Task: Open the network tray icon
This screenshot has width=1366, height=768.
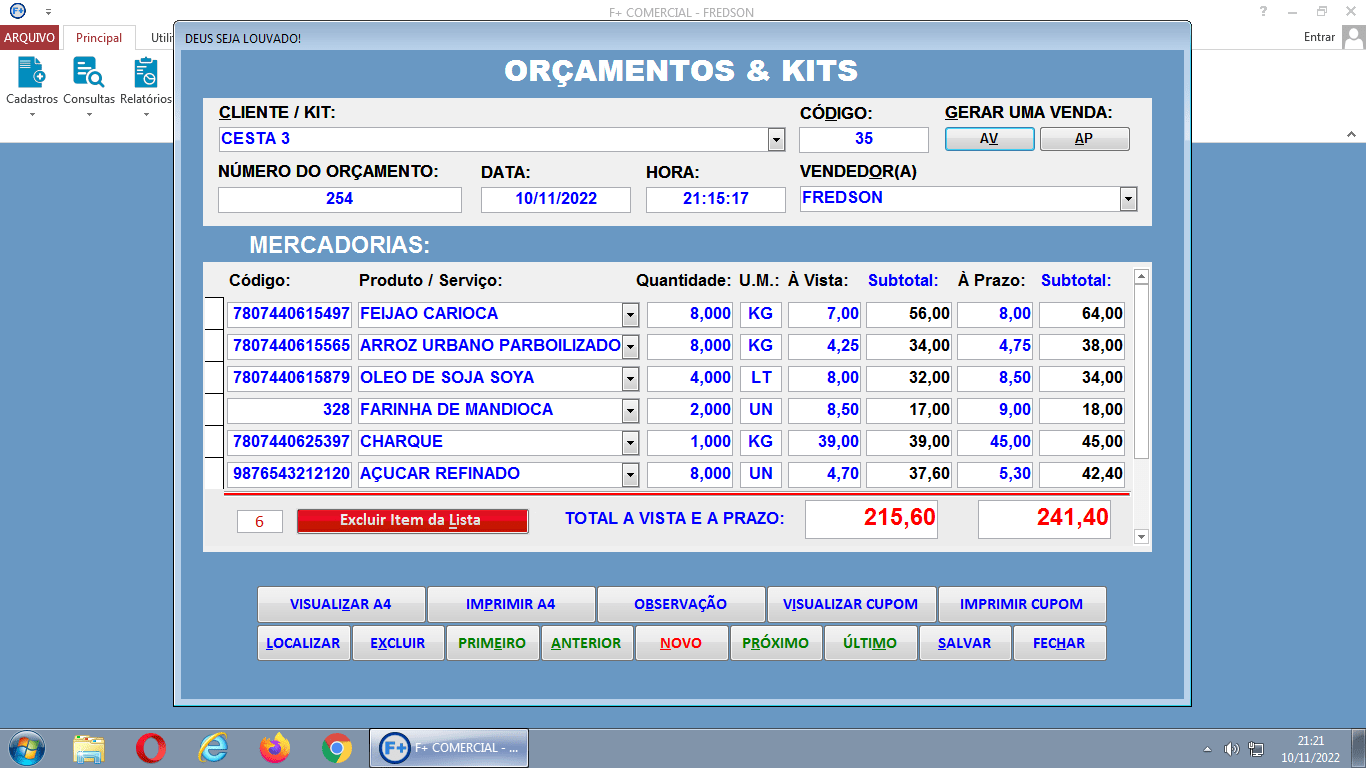Action: coord(1256,749)
